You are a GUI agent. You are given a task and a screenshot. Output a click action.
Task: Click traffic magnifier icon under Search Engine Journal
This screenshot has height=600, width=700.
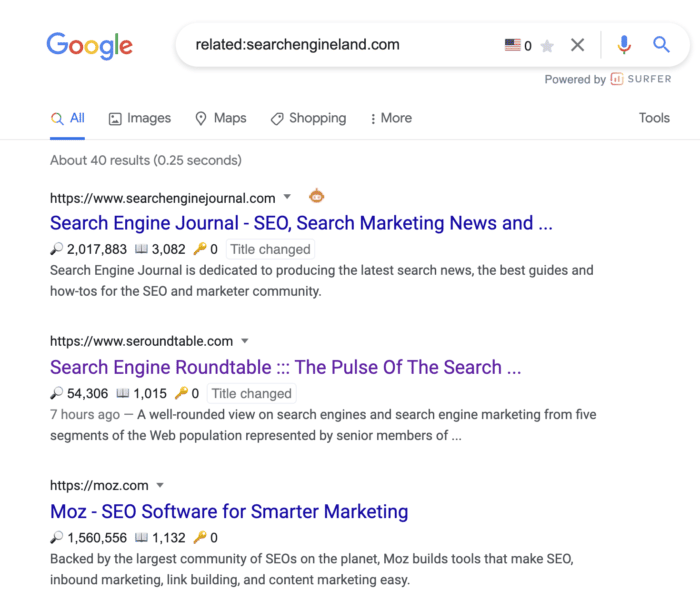coord(57,250)
